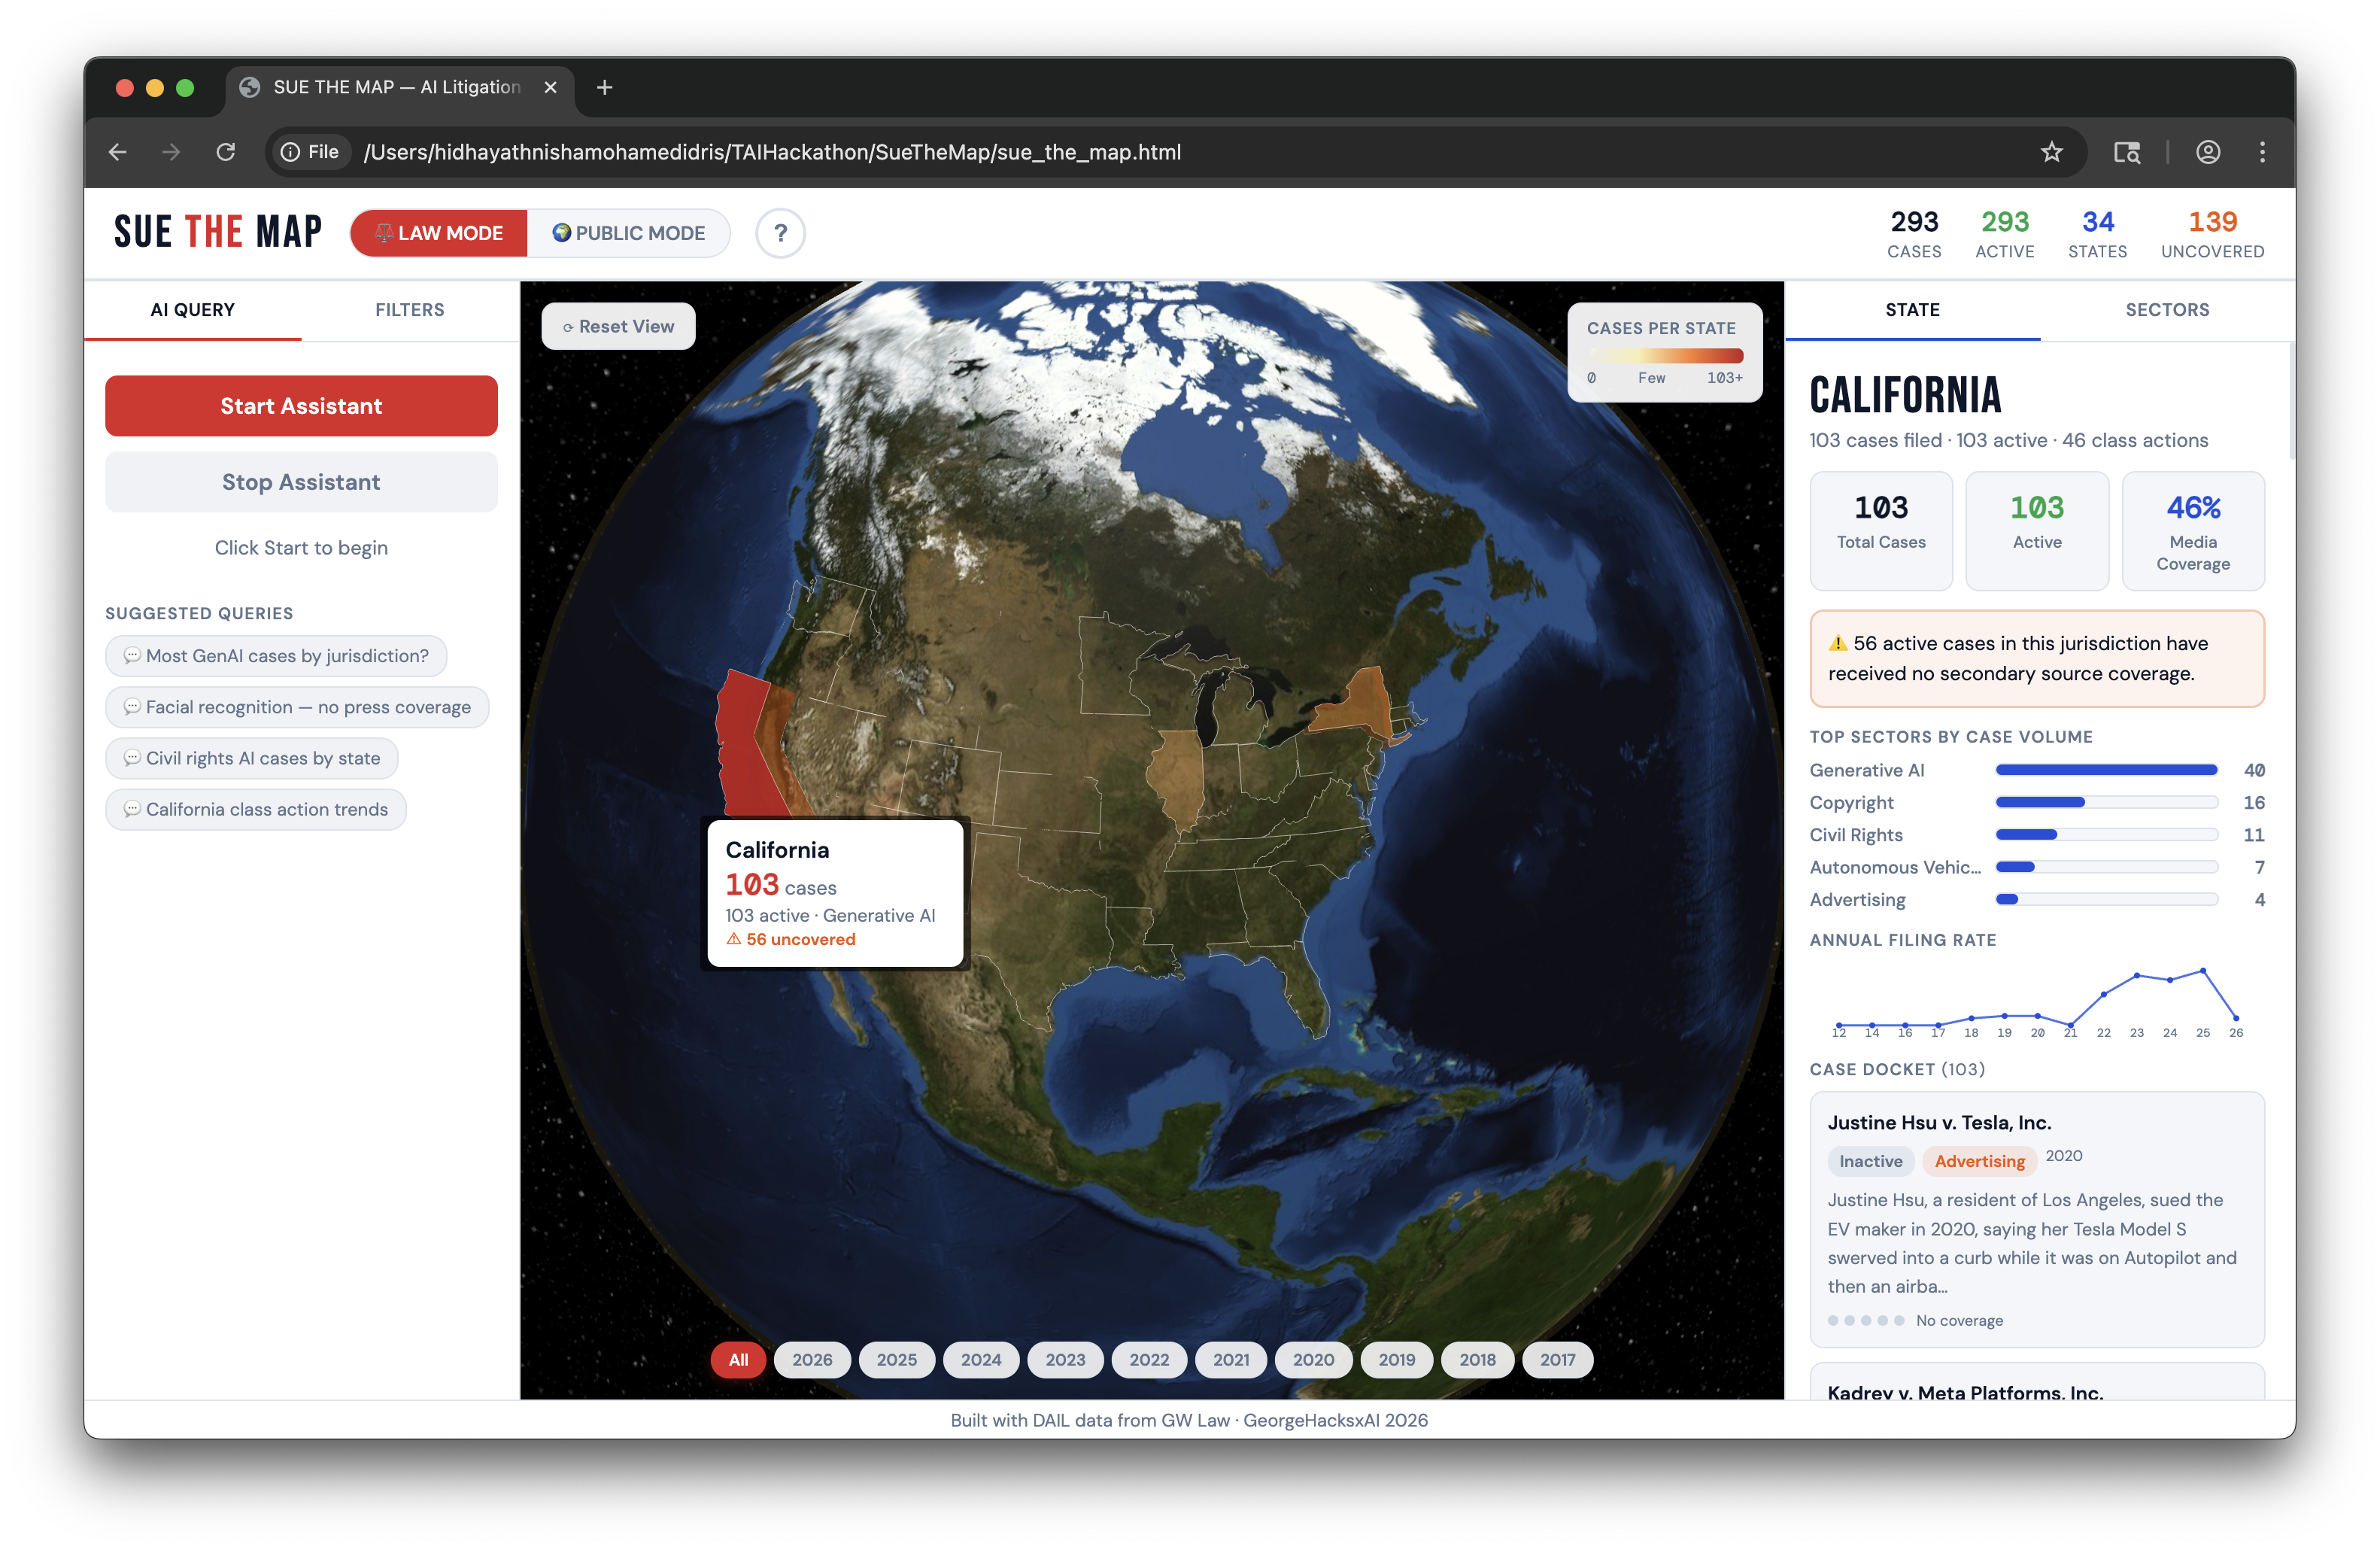Click Reset View on the map

click(618, 326)
